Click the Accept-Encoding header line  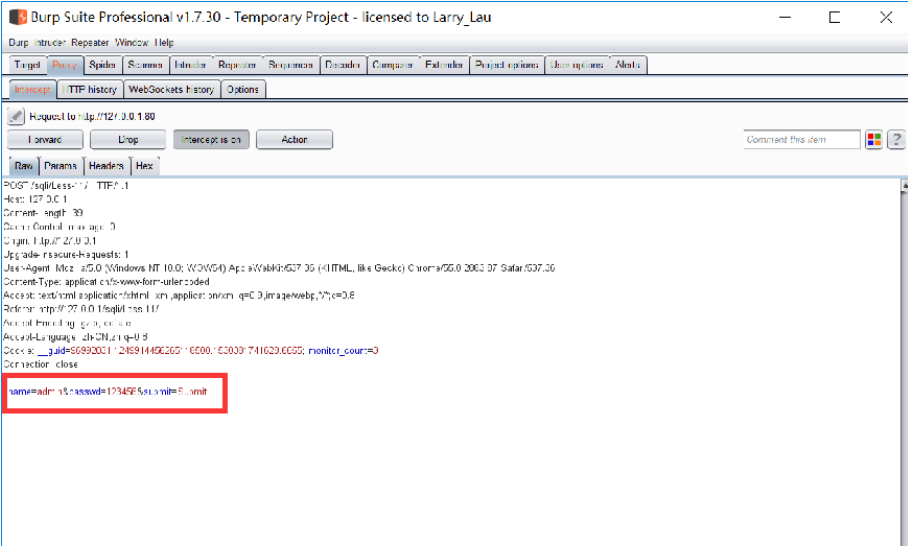(x=67, y=323)
